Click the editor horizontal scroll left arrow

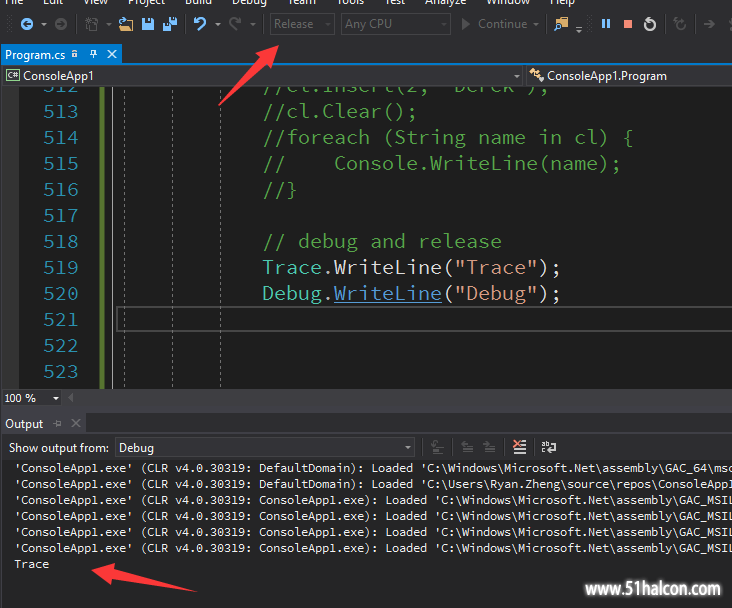click(71, 398)
